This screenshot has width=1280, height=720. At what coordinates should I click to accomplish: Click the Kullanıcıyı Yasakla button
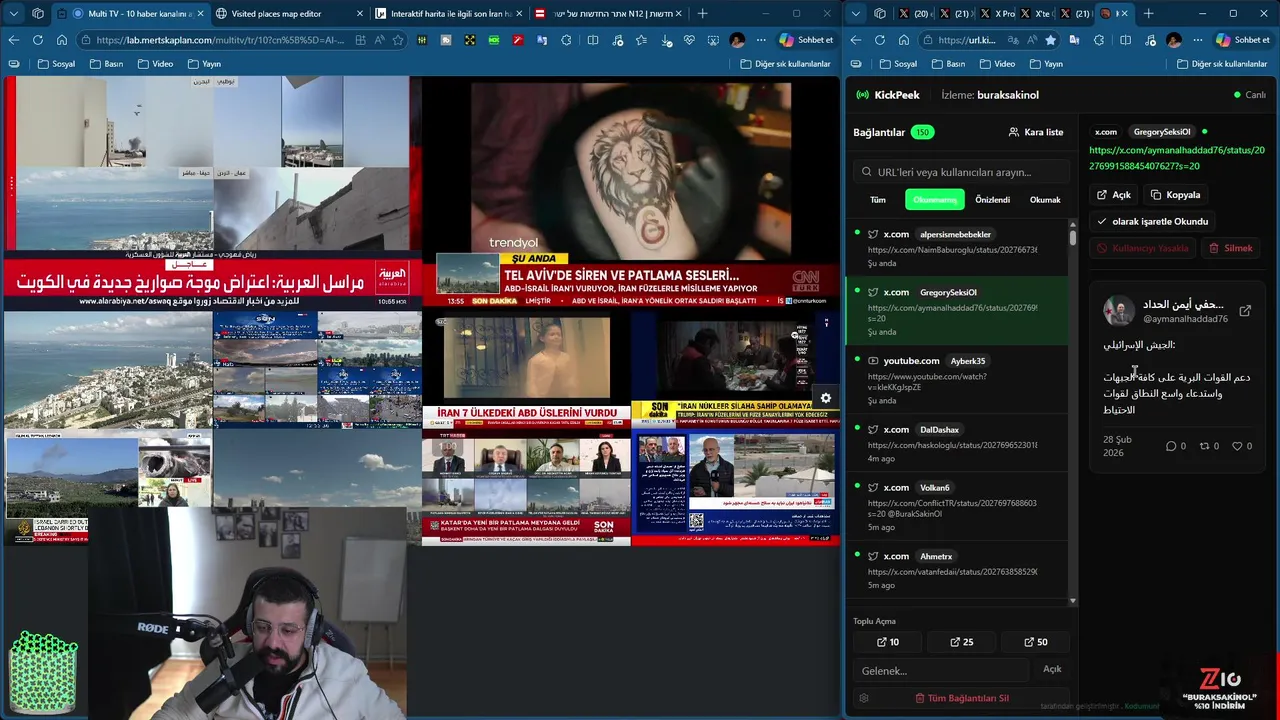pos(1142,248)
